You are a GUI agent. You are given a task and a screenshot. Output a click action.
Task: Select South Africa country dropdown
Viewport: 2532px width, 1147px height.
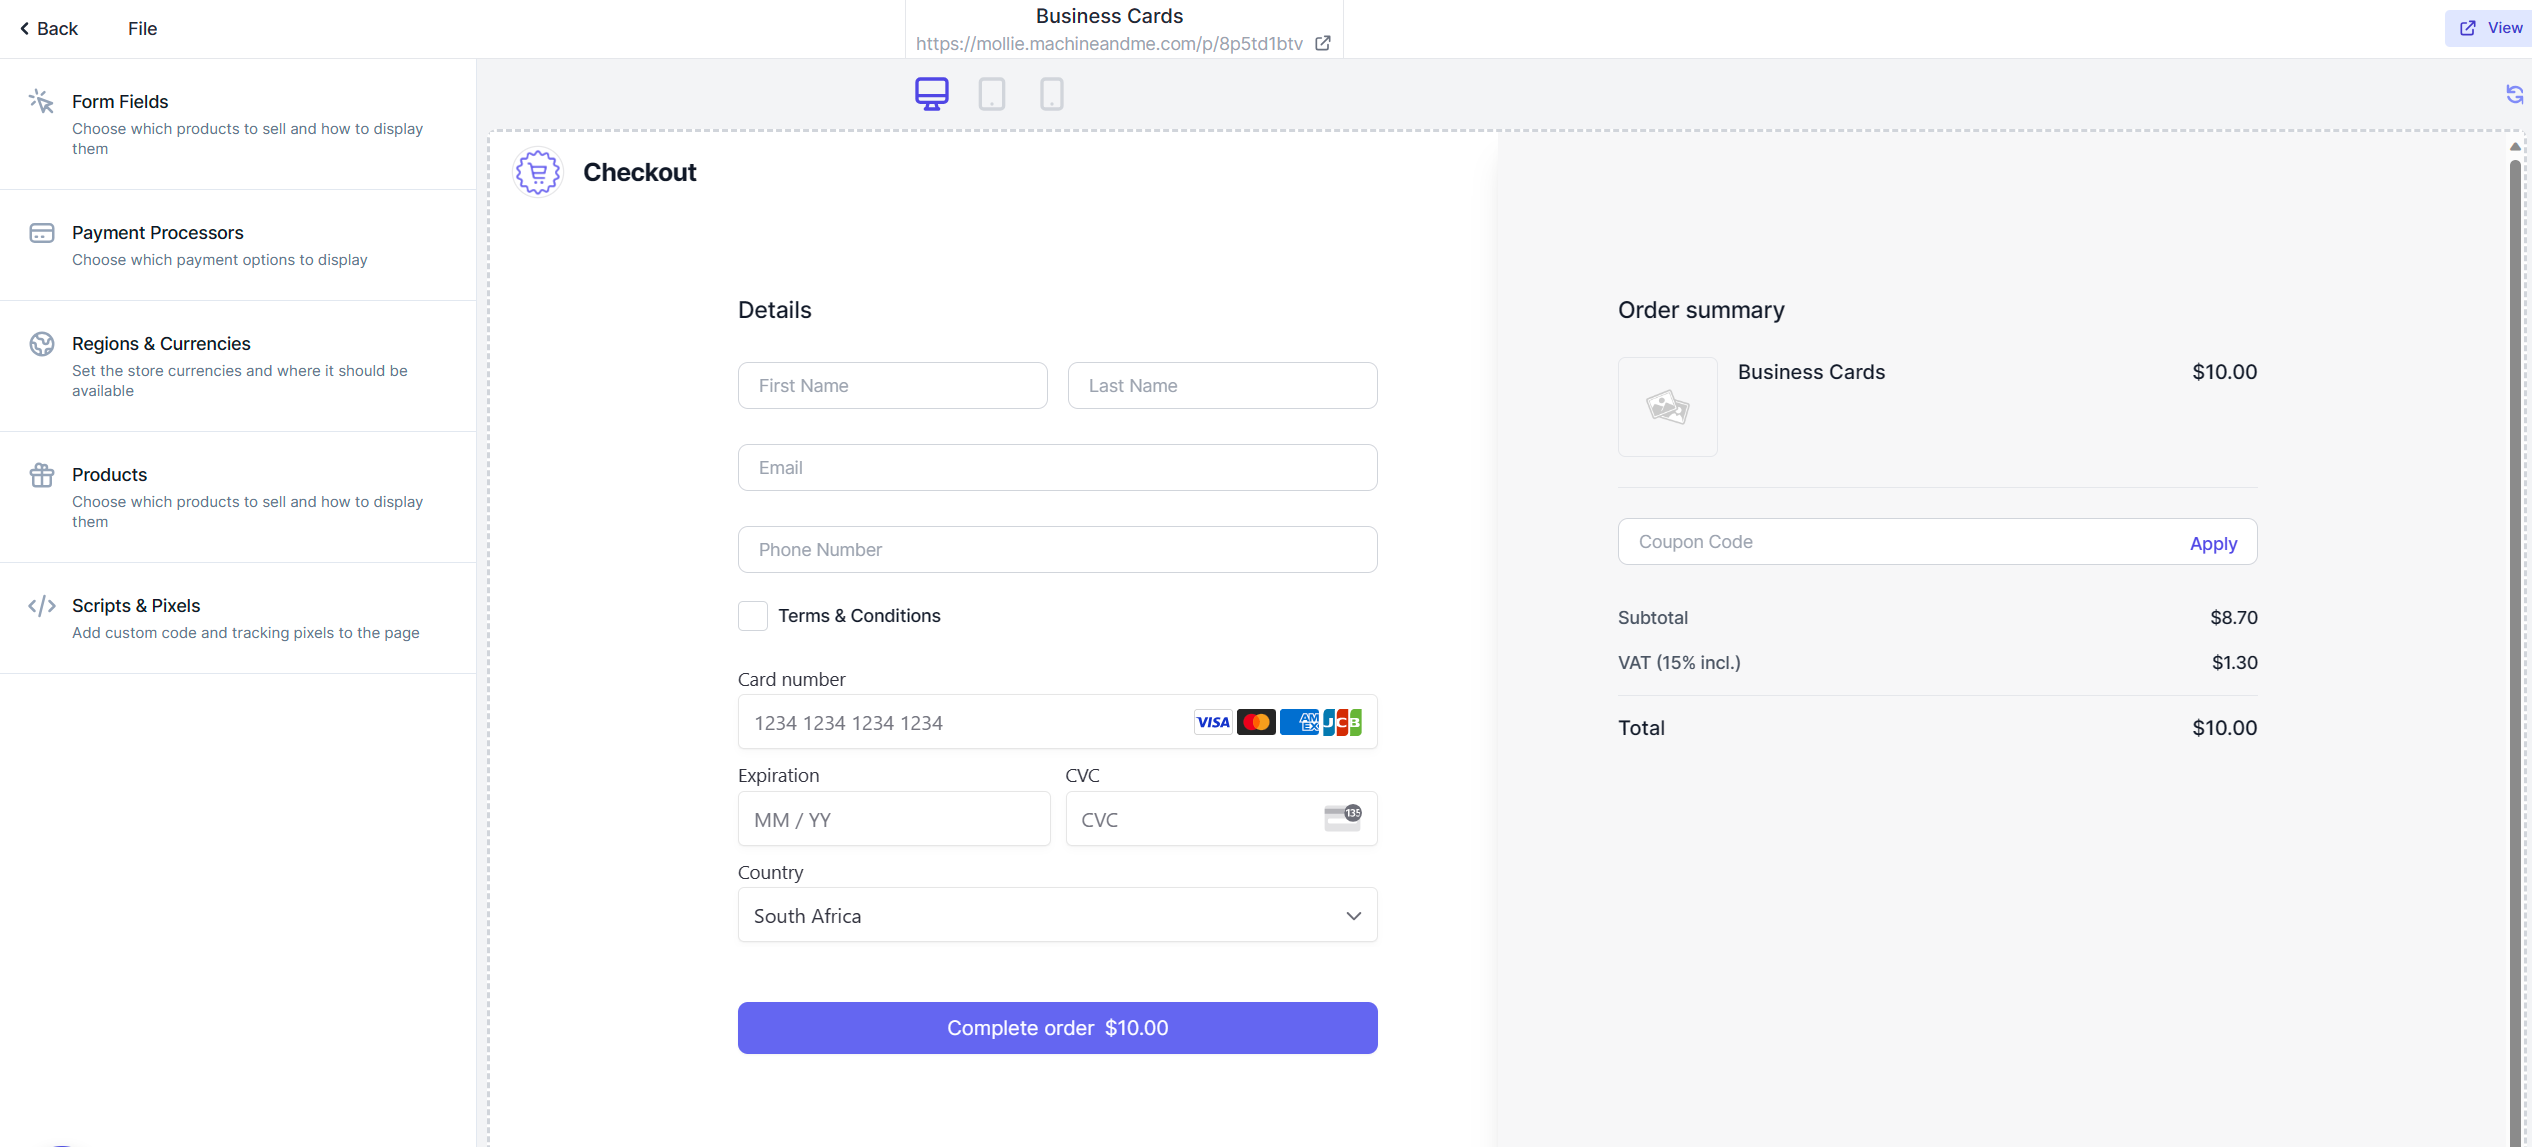1058,916
